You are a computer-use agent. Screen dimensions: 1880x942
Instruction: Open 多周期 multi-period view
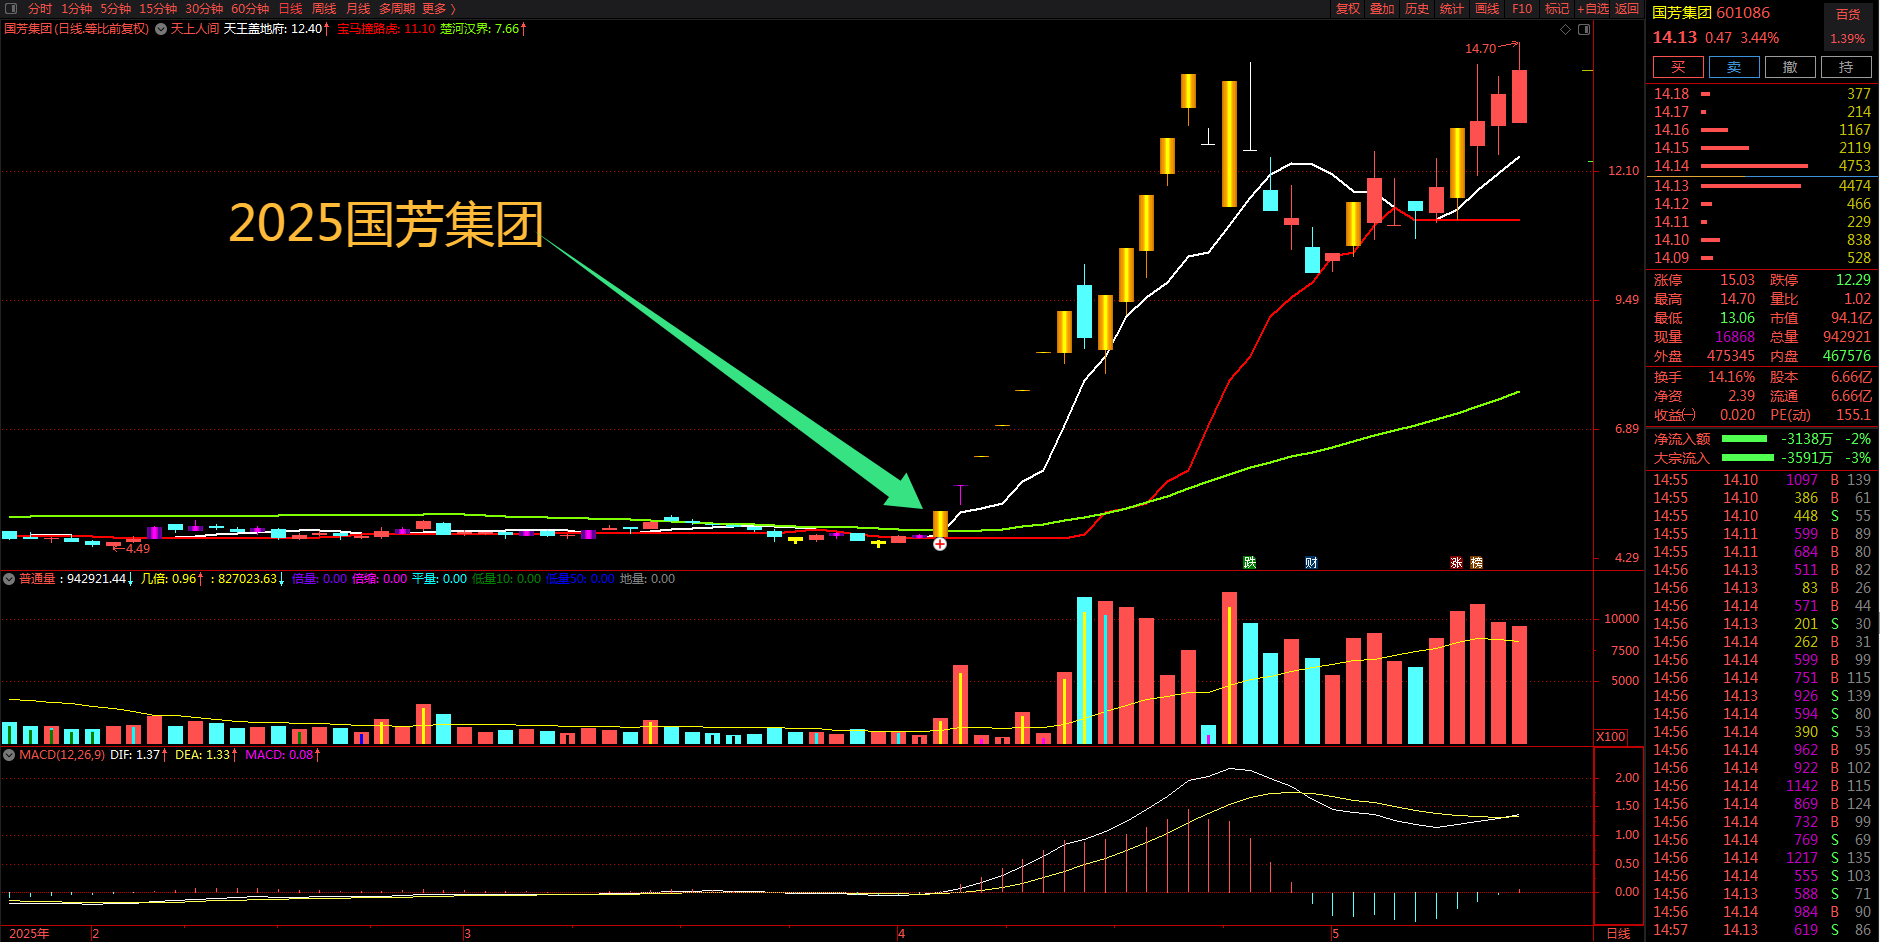(397, 8)
